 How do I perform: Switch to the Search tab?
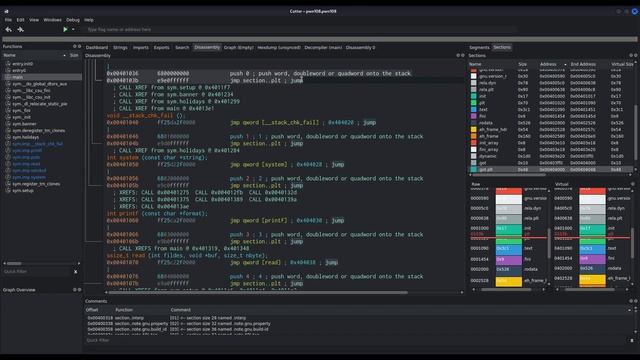182,47
